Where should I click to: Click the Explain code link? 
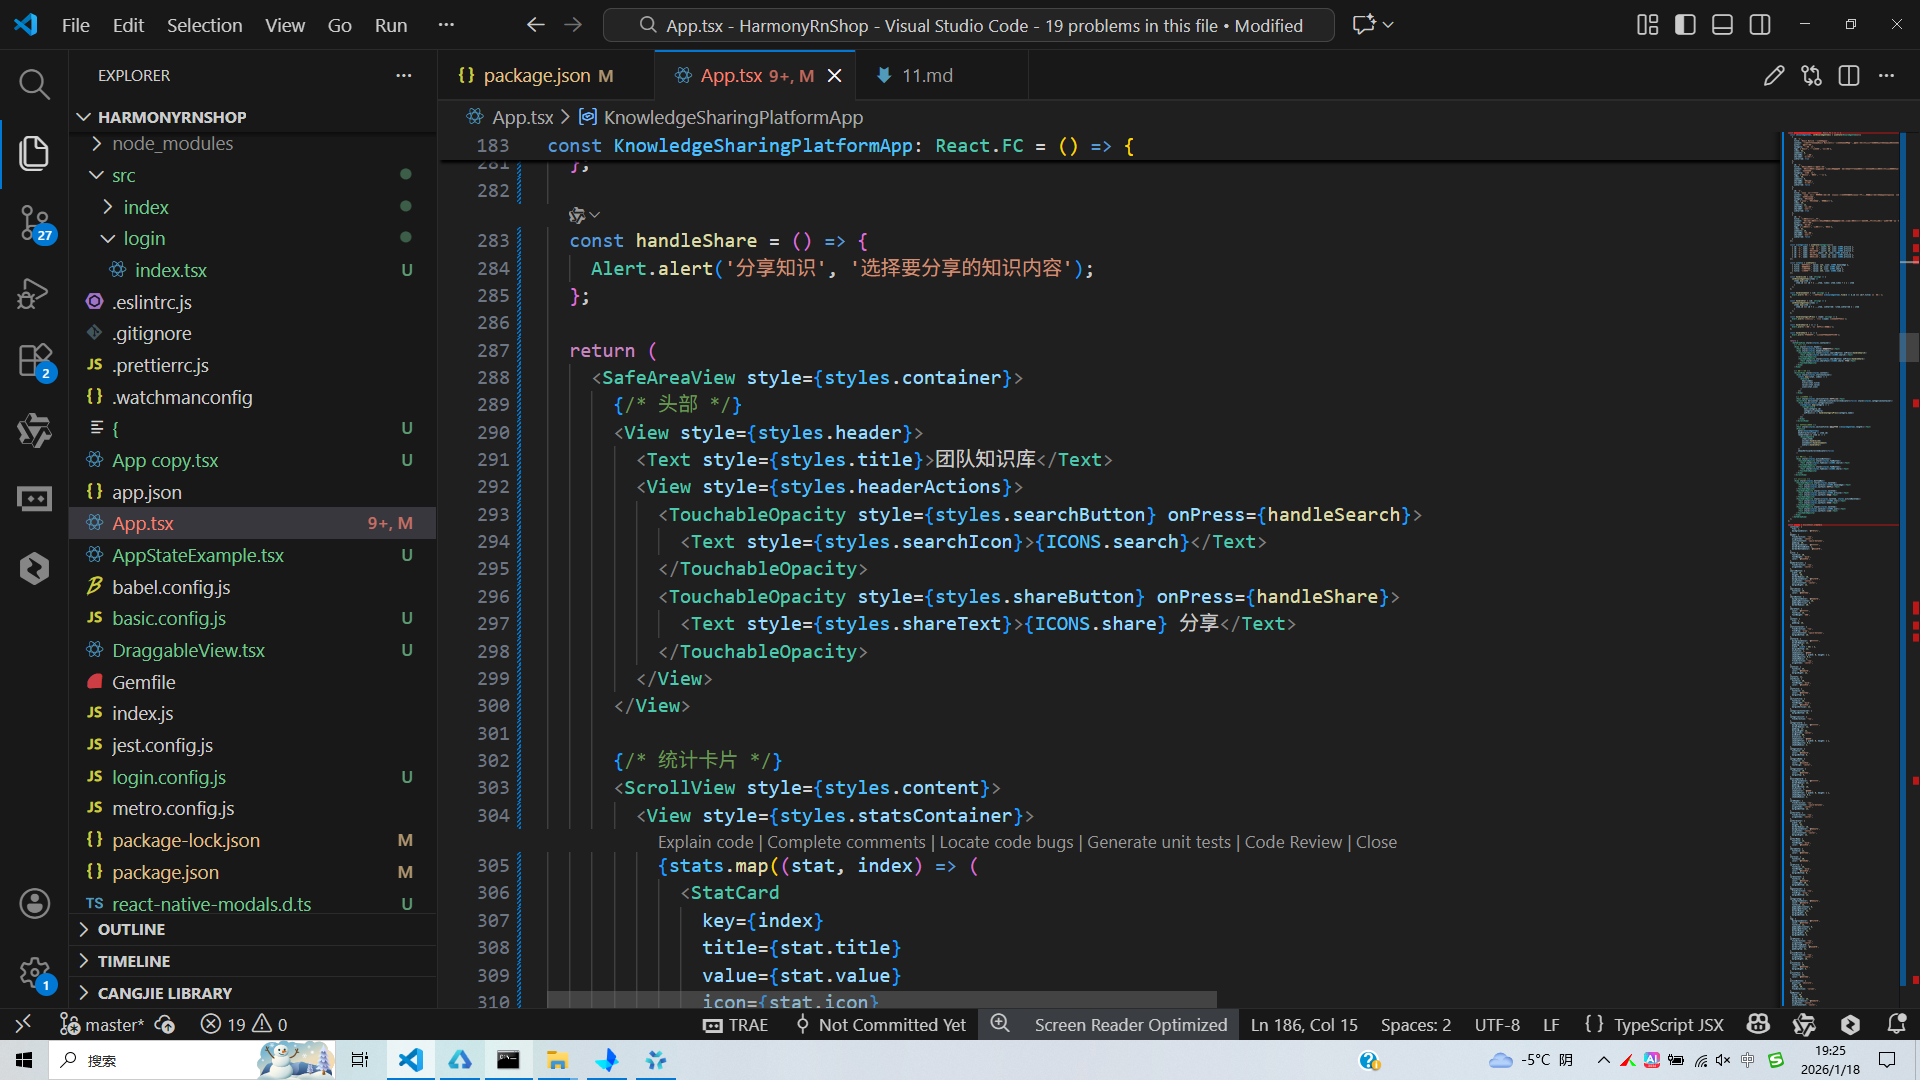pyautogui.click(x=705, y=842)
